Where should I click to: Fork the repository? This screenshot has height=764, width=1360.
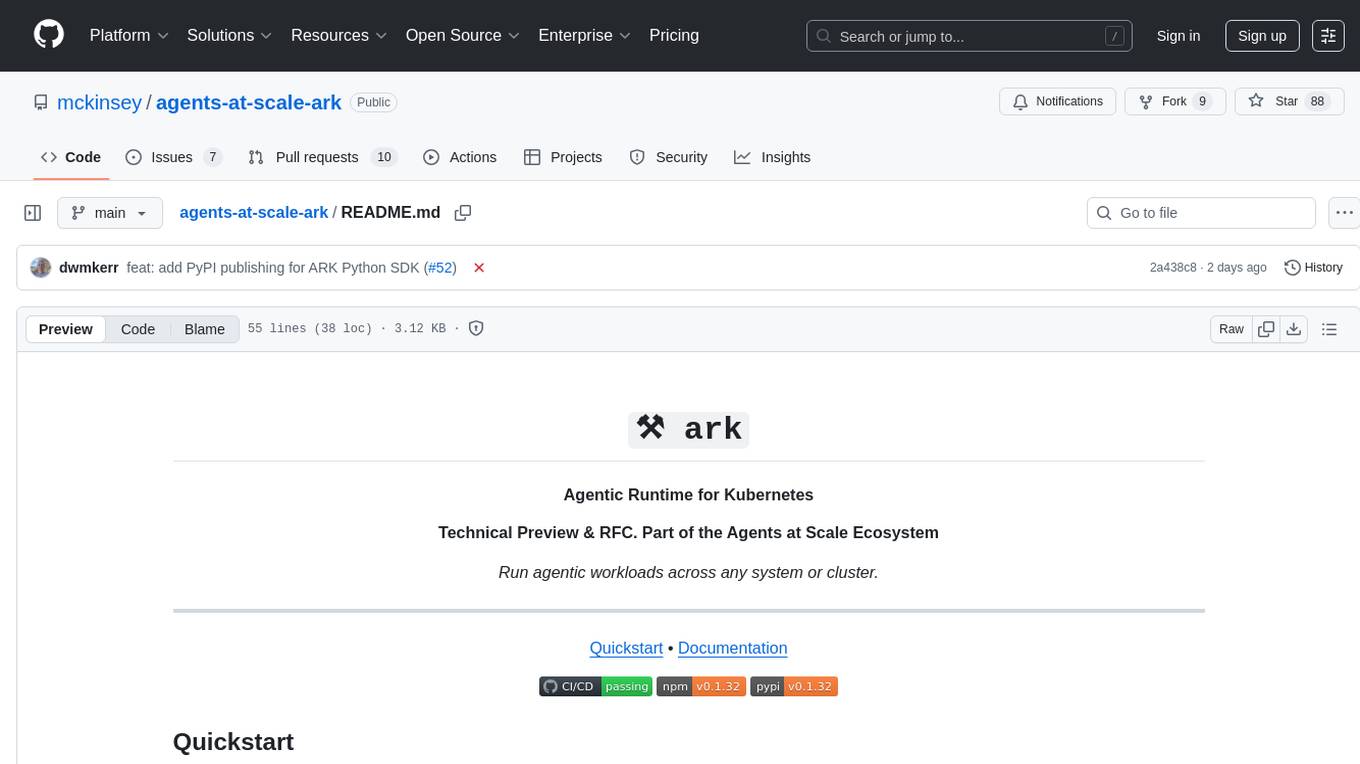[1175, 101]
